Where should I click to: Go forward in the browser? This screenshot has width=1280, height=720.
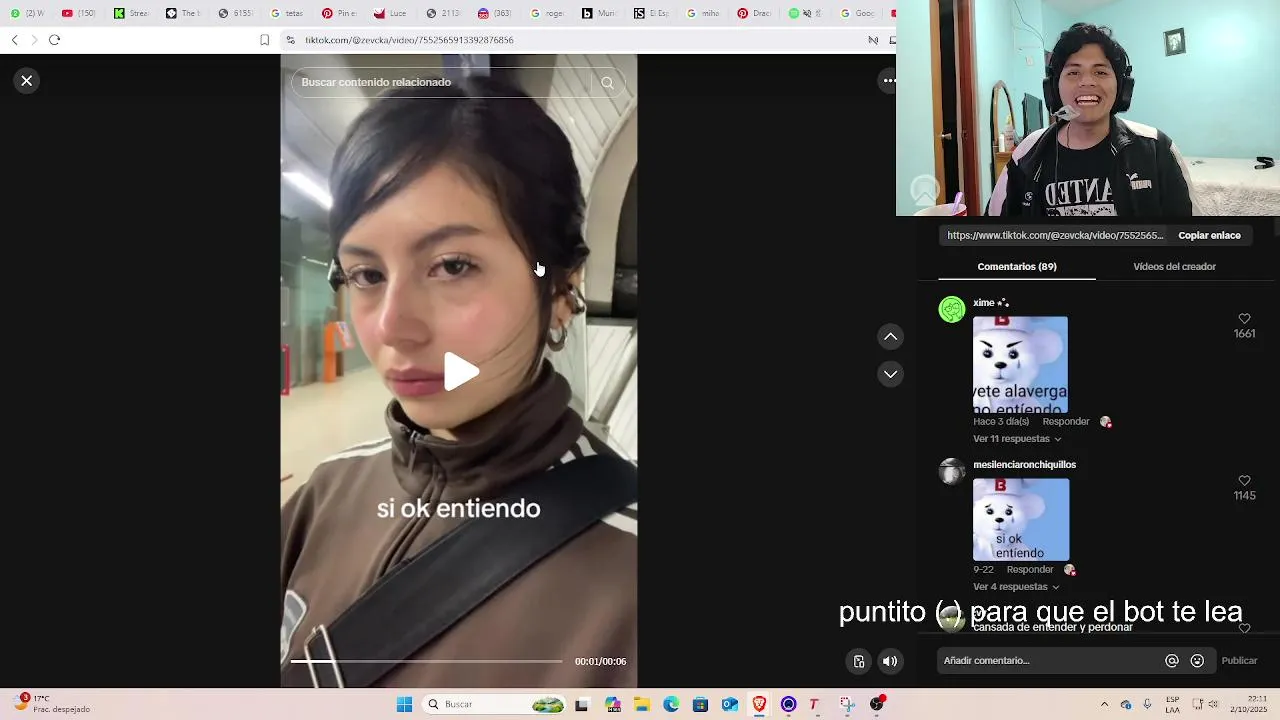[34, 40]
